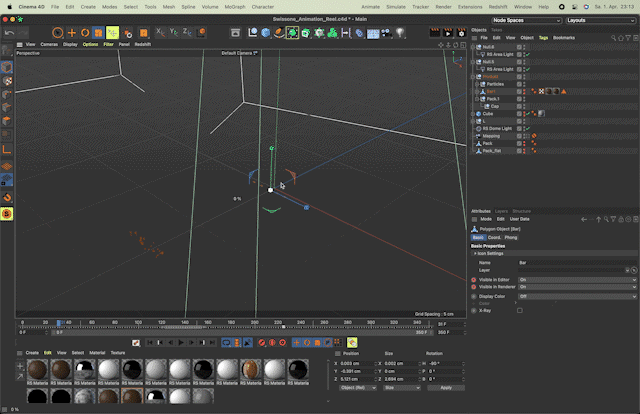This screenshot has height=414, width=640.
Task: Toggle the timeline loop playback icon
Action: pos(226,343)
